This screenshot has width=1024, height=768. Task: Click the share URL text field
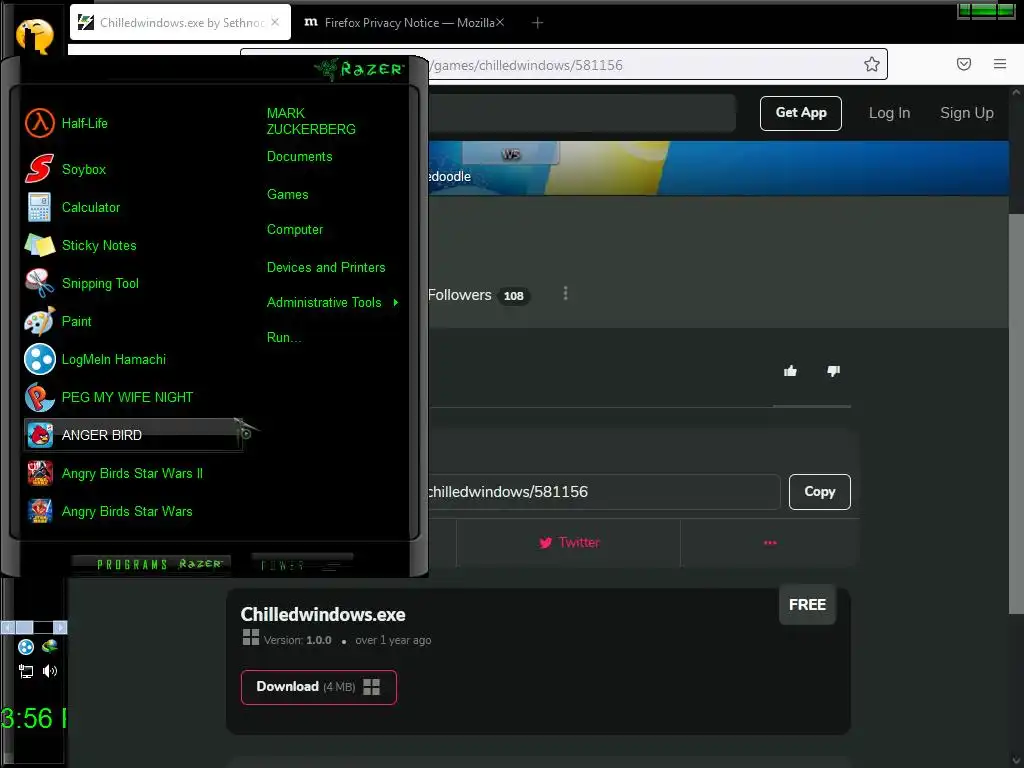[x=604, y=492]
